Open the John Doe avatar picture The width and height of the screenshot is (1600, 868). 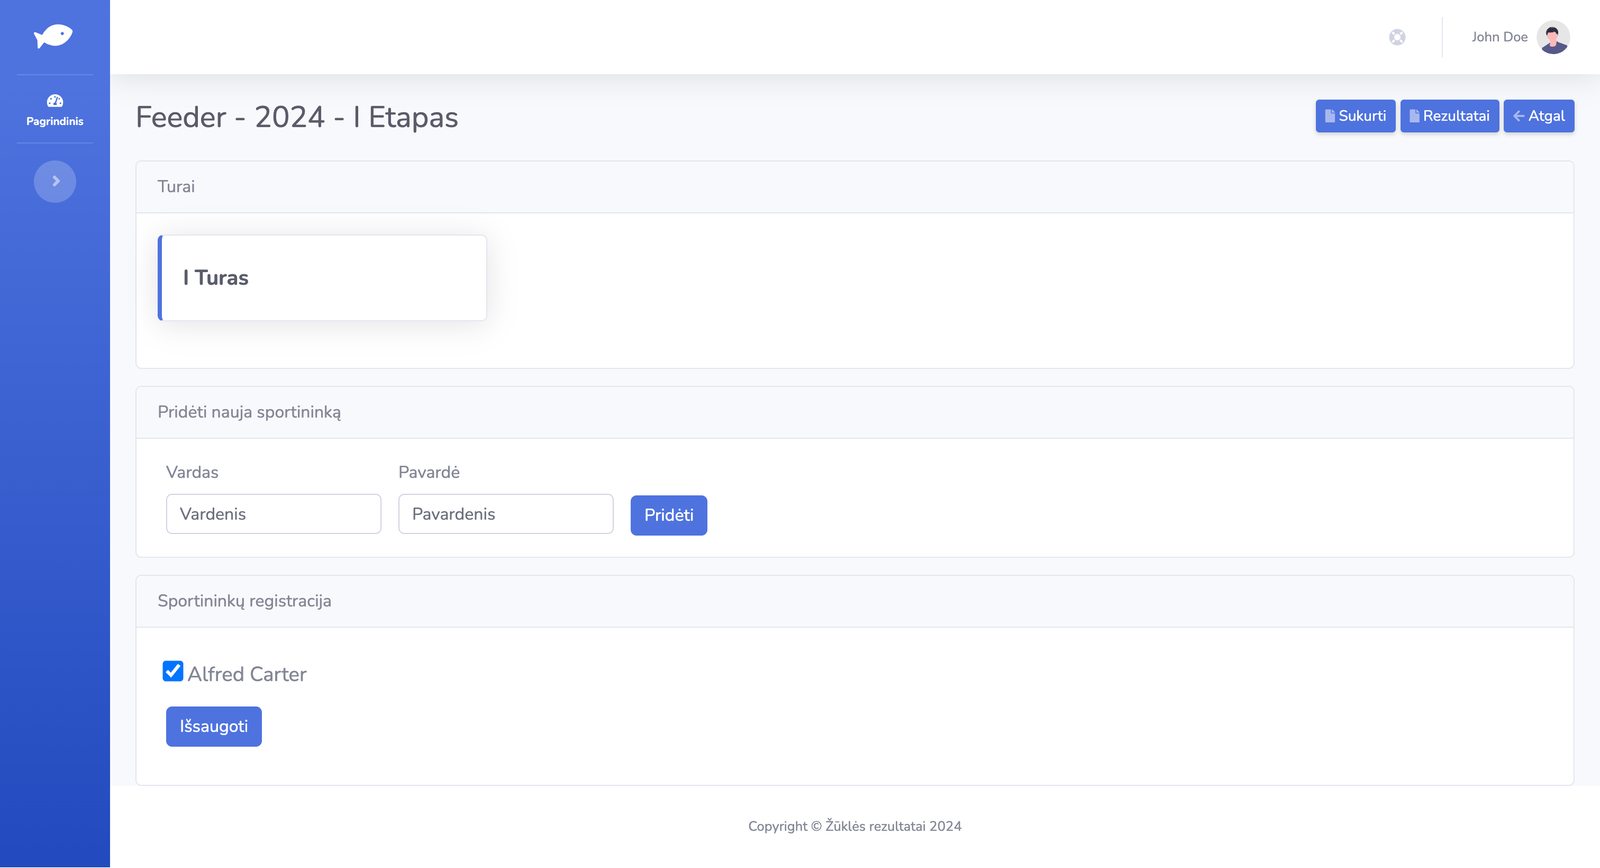pos(1552,37)
